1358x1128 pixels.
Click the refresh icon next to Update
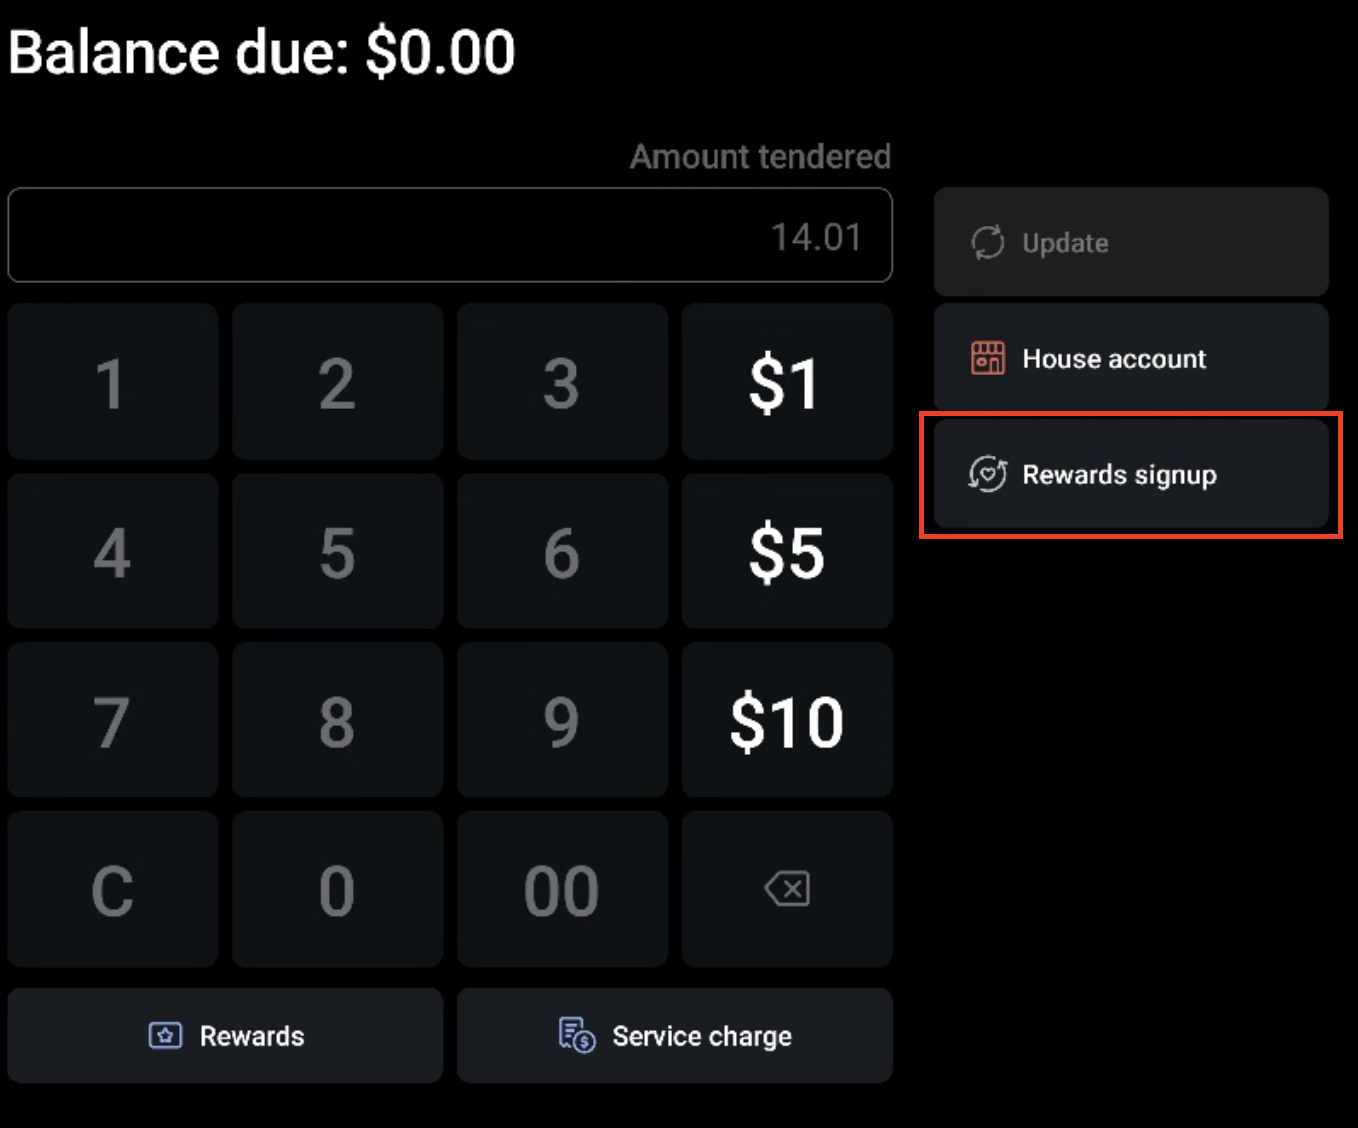click(988, 242)
